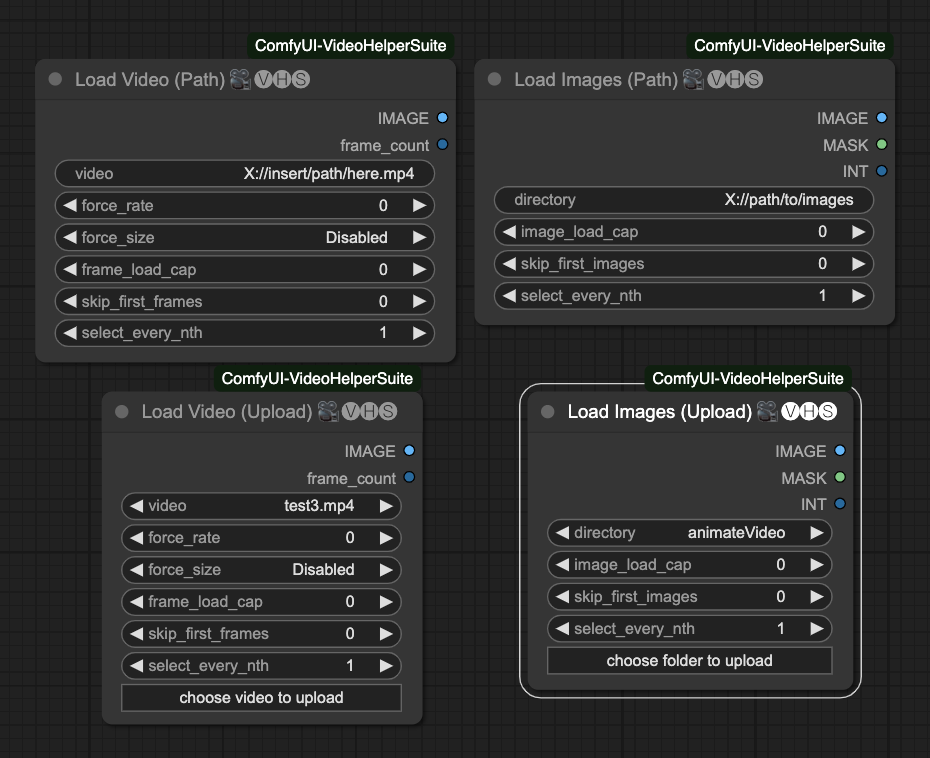
Task: Click the camera icon on Load Images (Upload) title
Action: pos(765,411)
